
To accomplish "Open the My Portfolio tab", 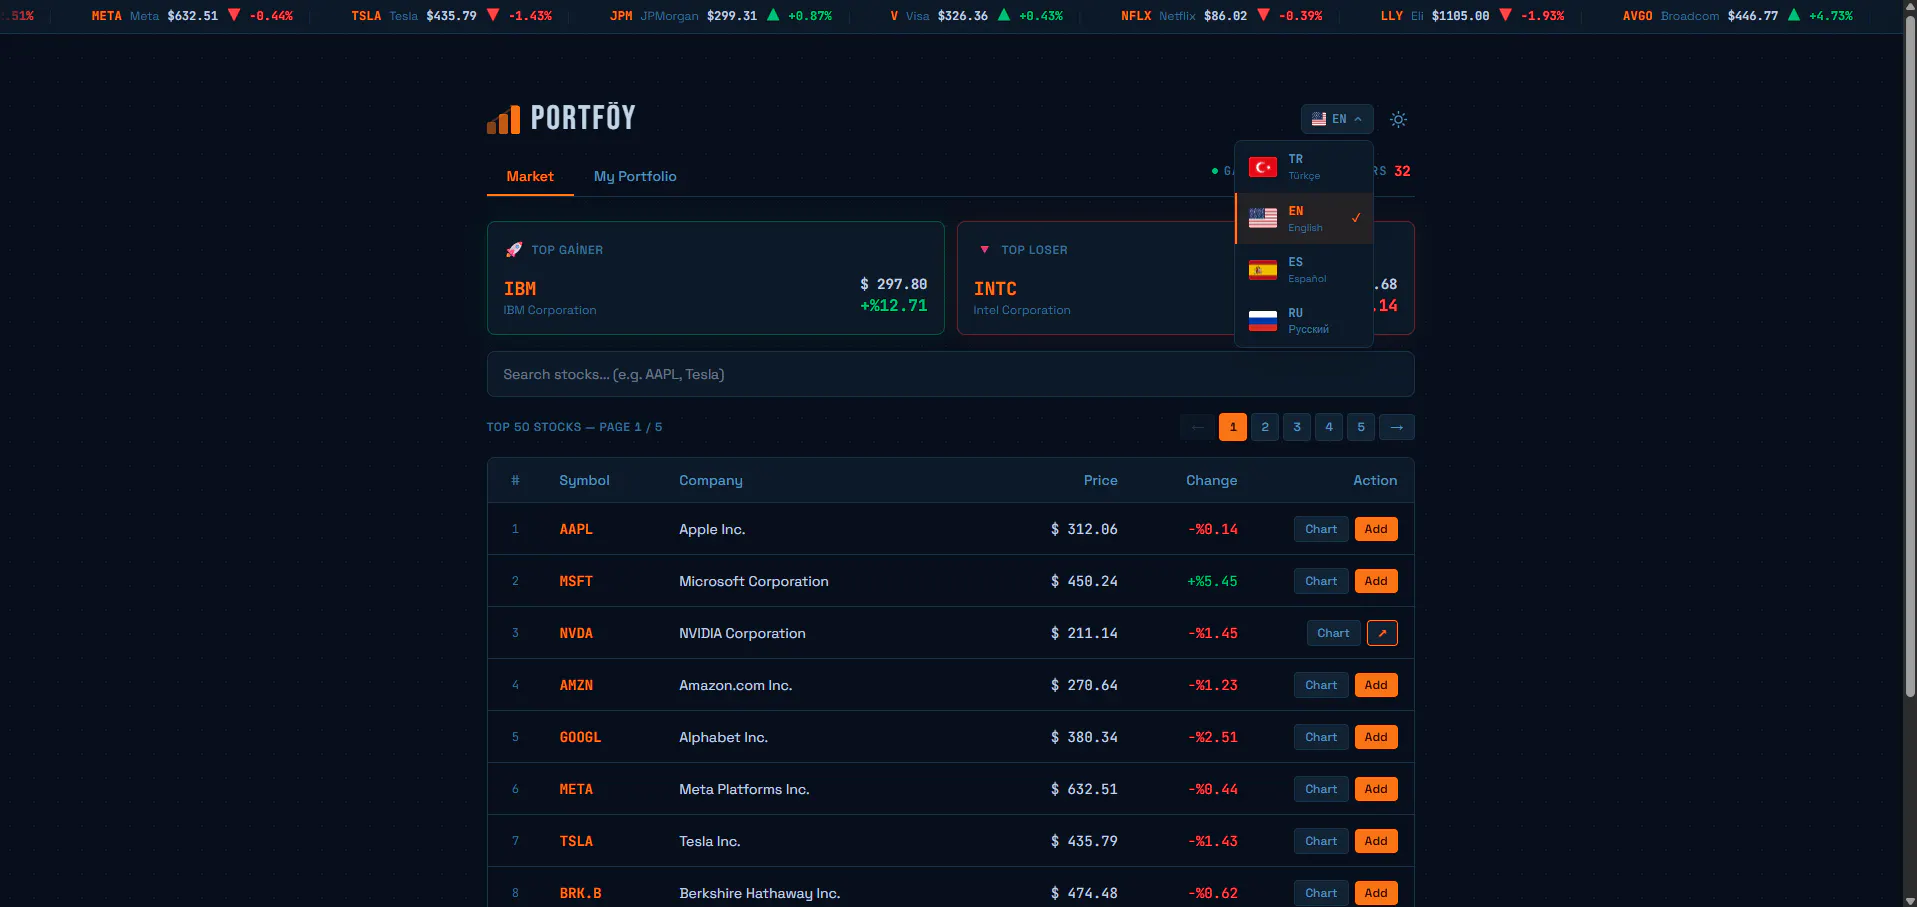I will coord(635,176).
